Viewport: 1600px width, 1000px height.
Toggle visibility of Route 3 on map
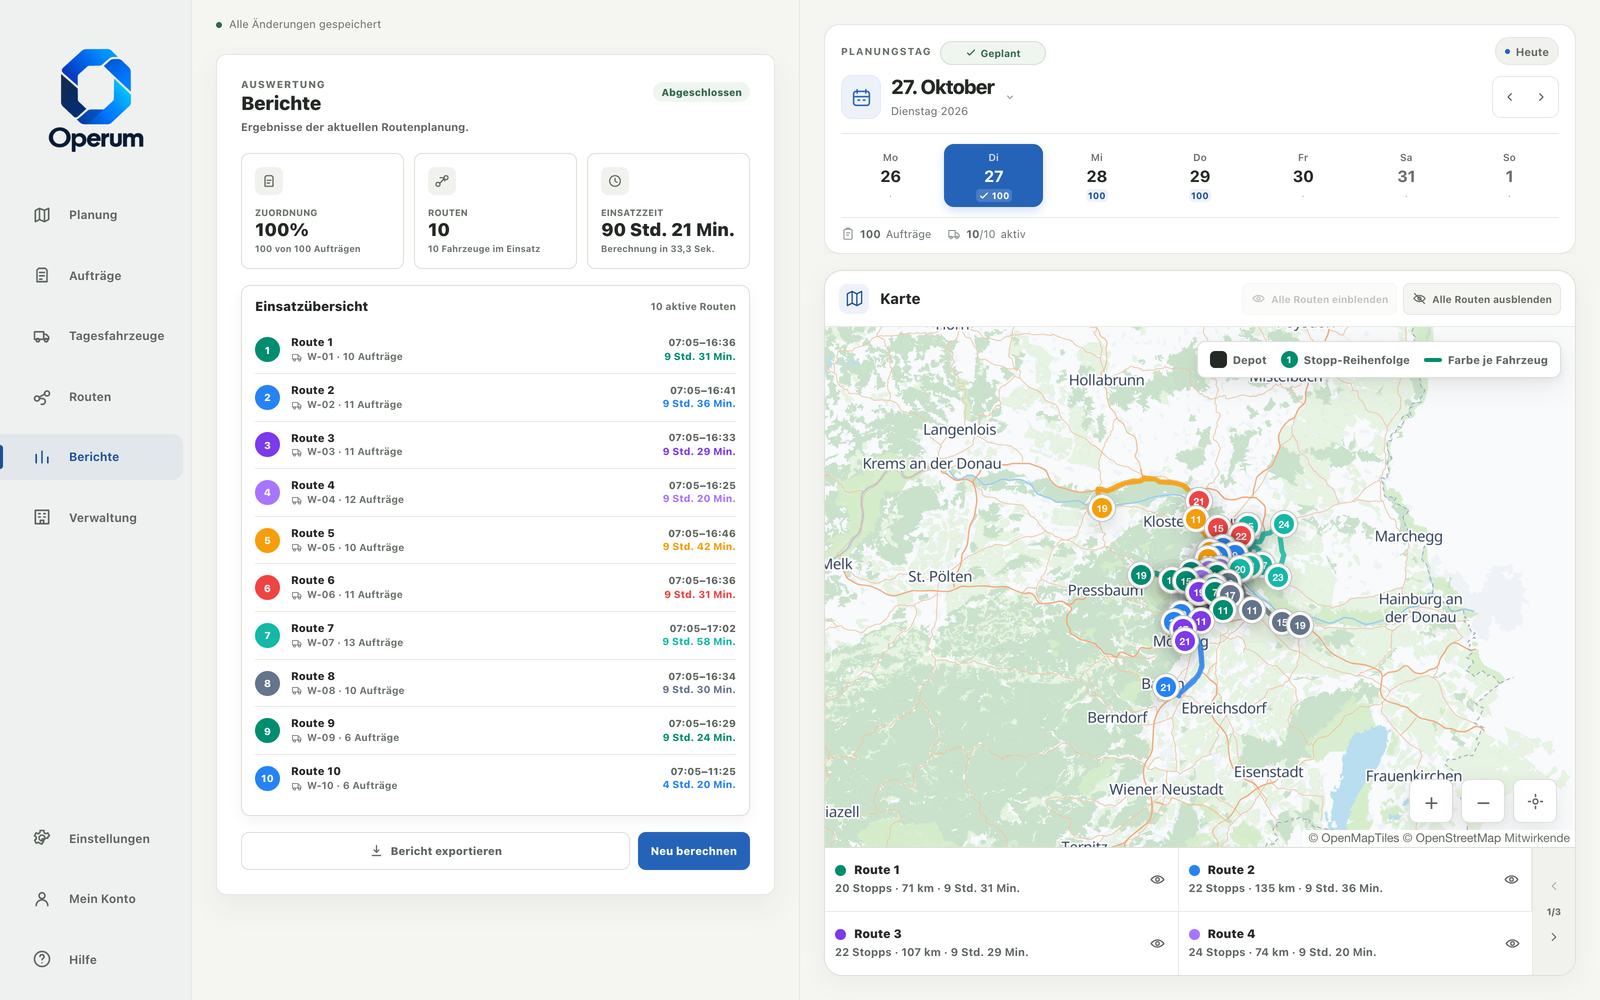point(1157,943)
